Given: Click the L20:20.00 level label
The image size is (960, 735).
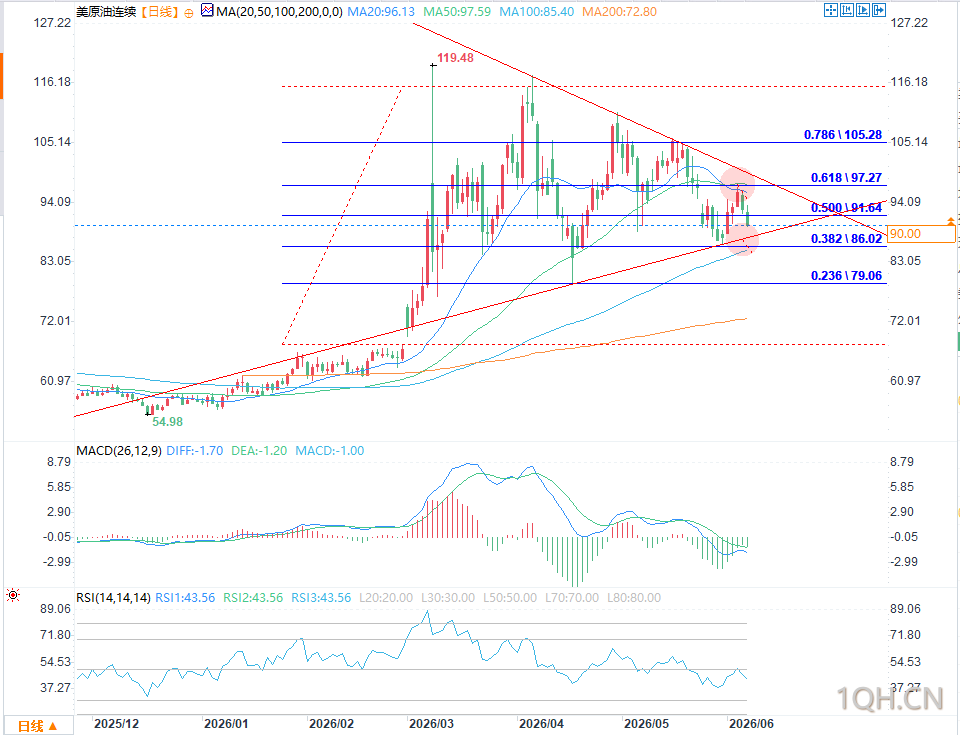Looking at the screenshot, I should [x=386, y=598].
